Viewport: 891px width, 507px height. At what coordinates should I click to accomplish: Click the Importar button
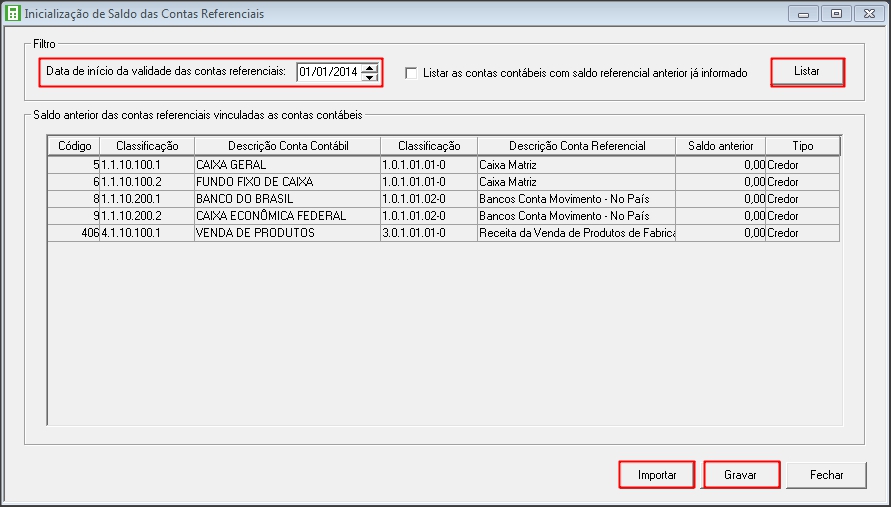coord(657,475)
